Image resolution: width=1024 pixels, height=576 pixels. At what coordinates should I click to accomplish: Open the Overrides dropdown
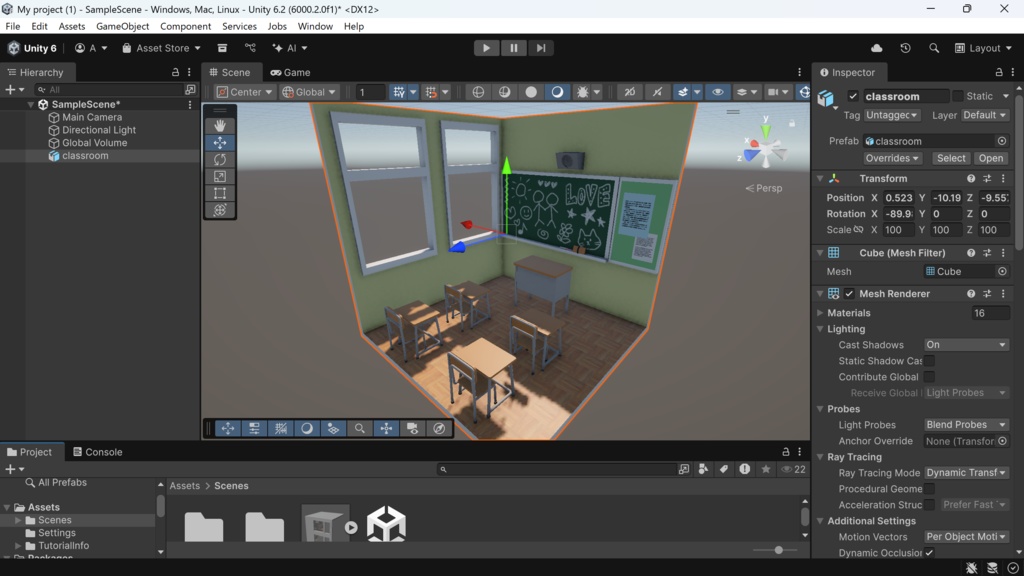[x=891, y=158]
